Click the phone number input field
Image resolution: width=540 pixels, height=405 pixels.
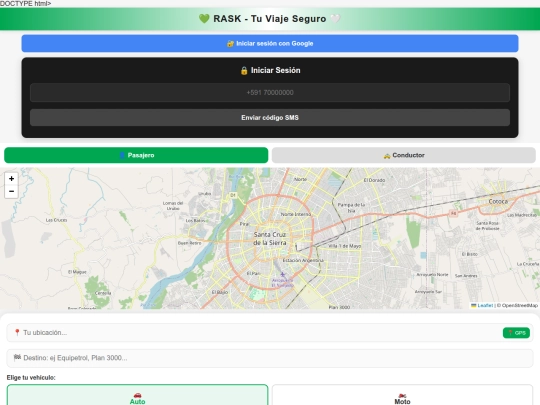[x=270, y=92]
